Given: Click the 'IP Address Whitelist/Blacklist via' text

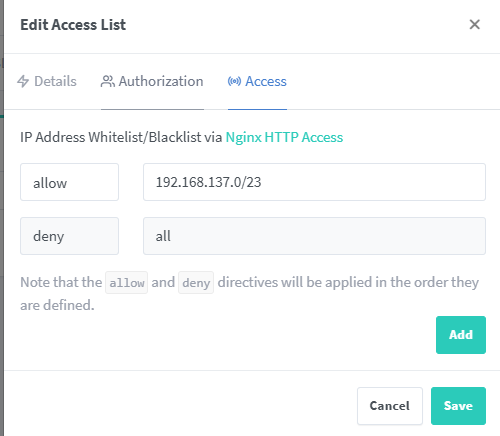Looking at the screenshot, I should (x=121, y=137).
